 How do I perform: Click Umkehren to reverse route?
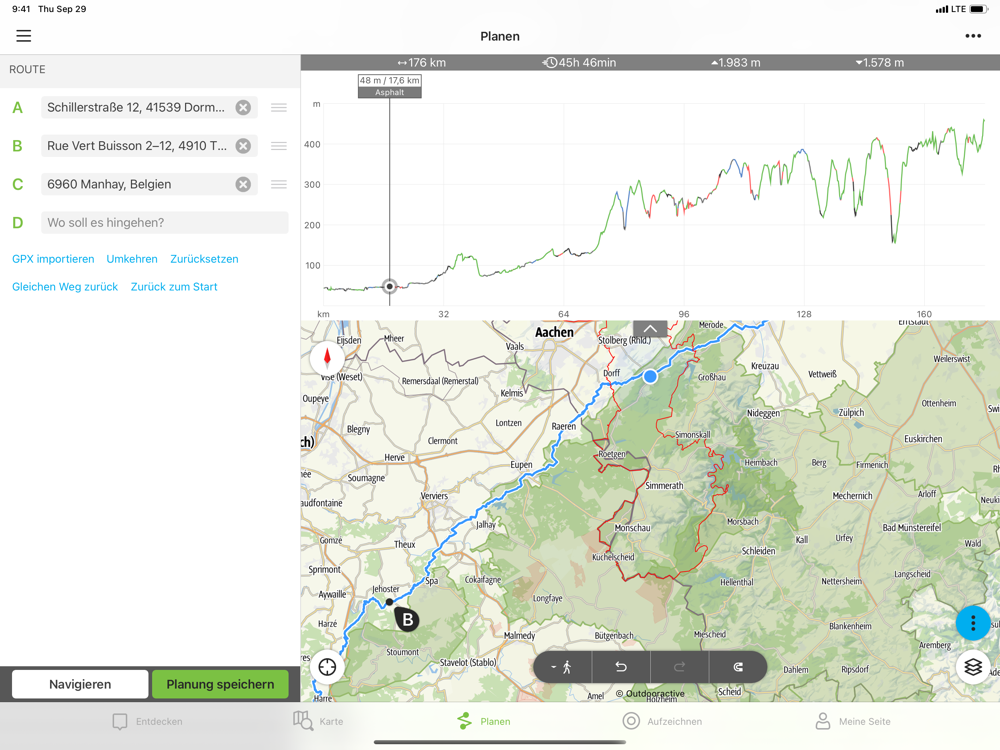click(132, 259)
